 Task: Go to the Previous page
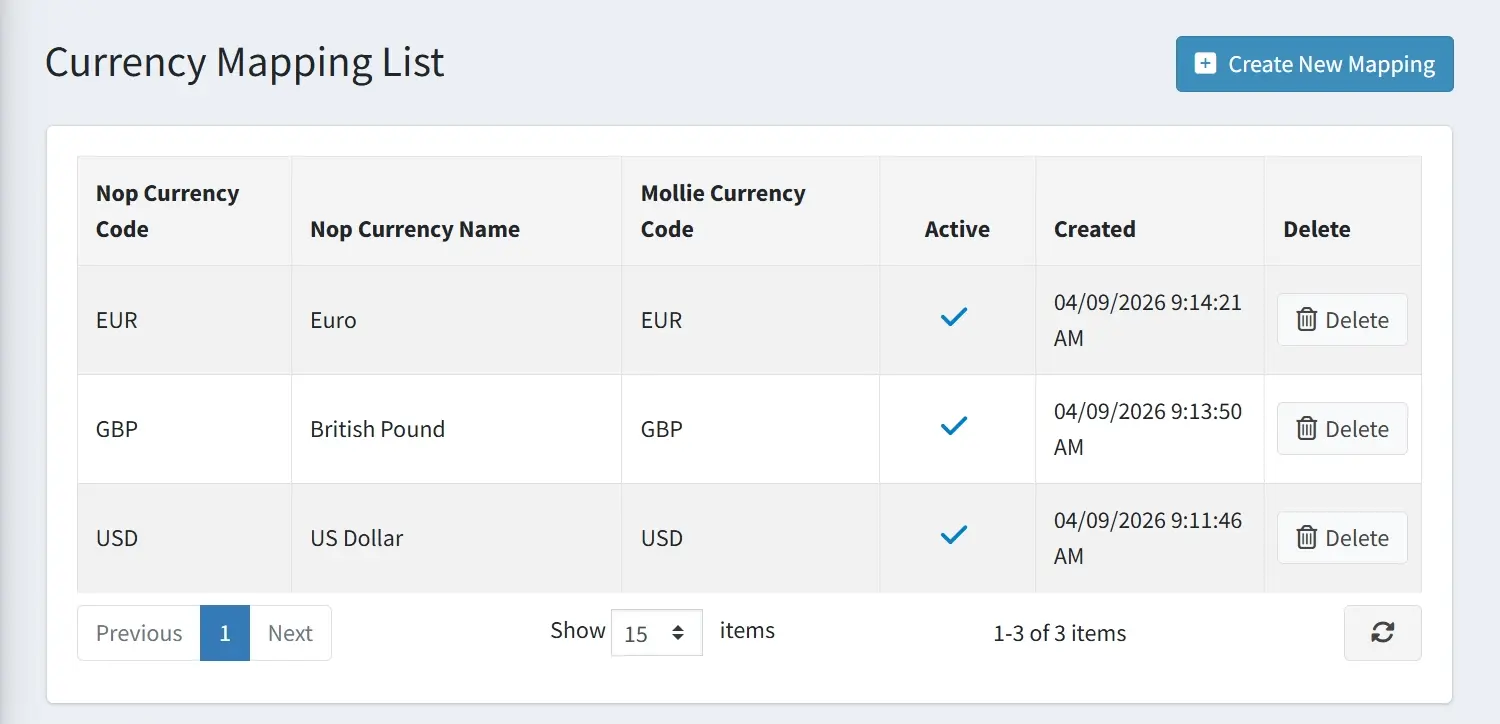coord(139,633)
